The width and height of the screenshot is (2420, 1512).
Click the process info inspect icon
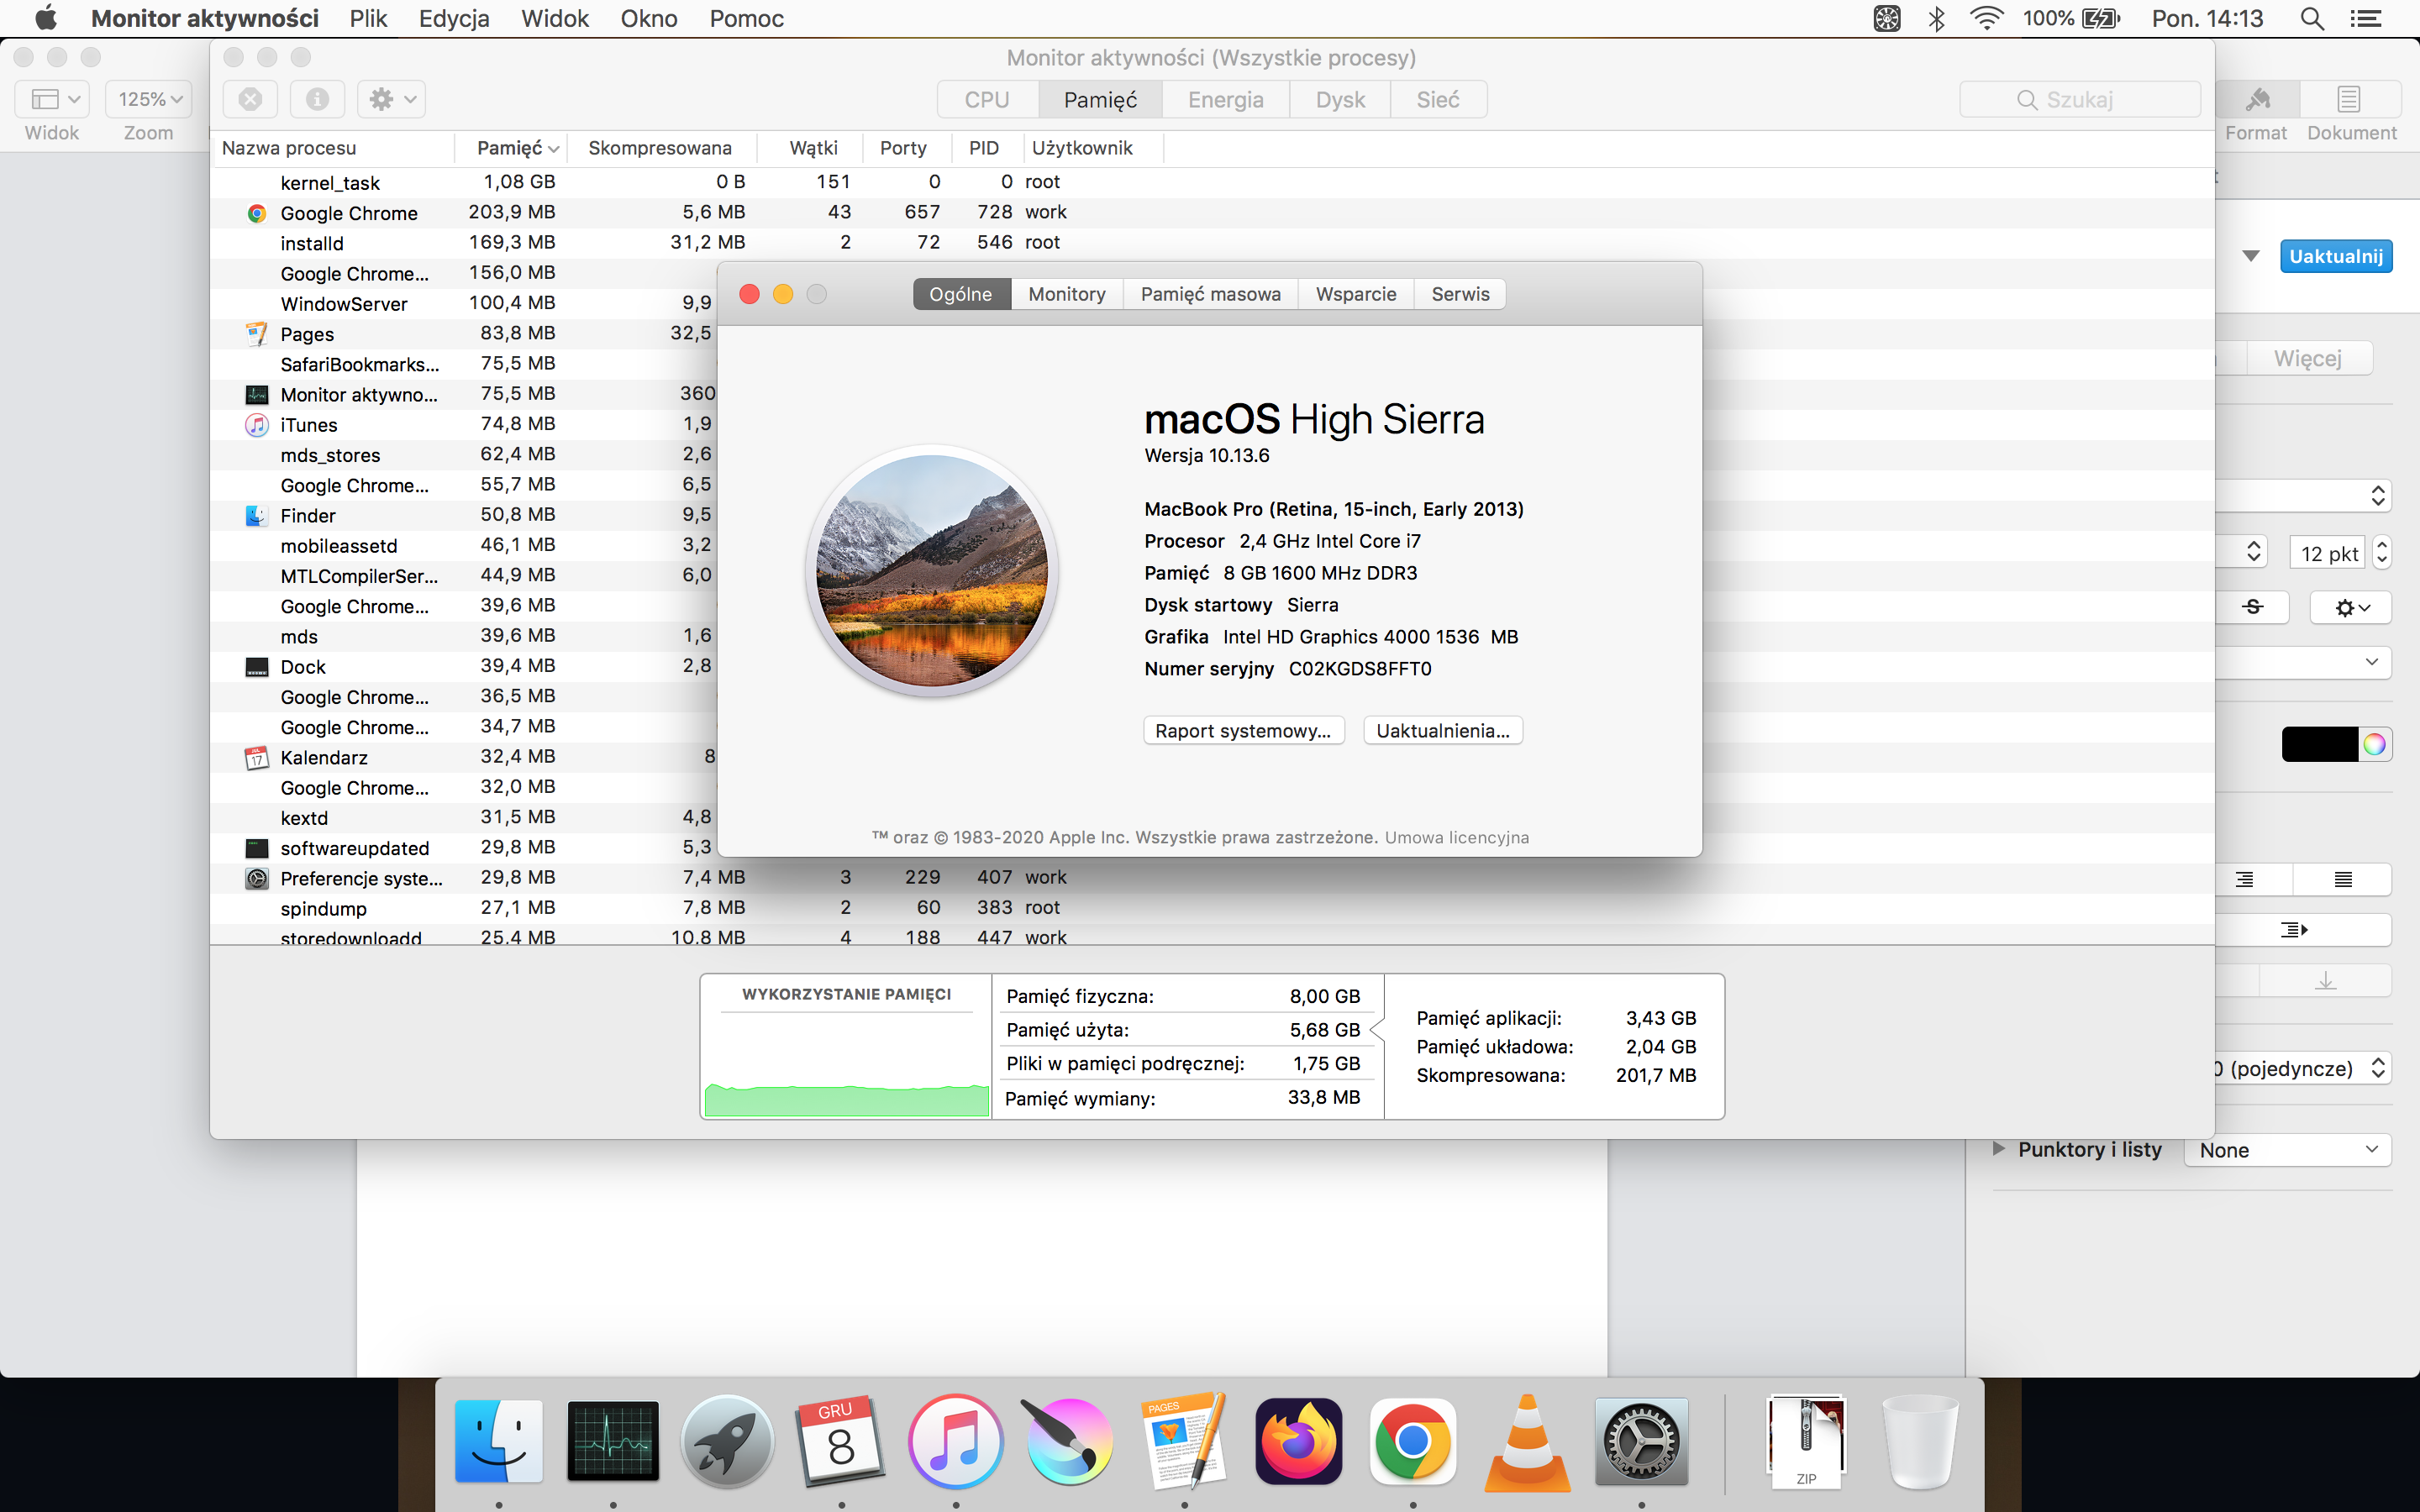pos(317,99)
